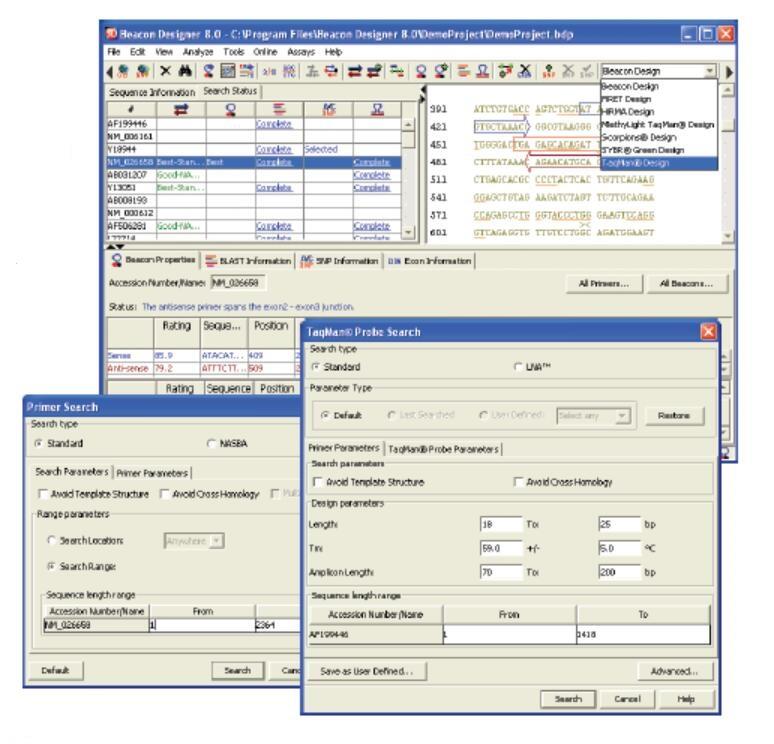Click the beacon probe column header icon

(231, 110)
